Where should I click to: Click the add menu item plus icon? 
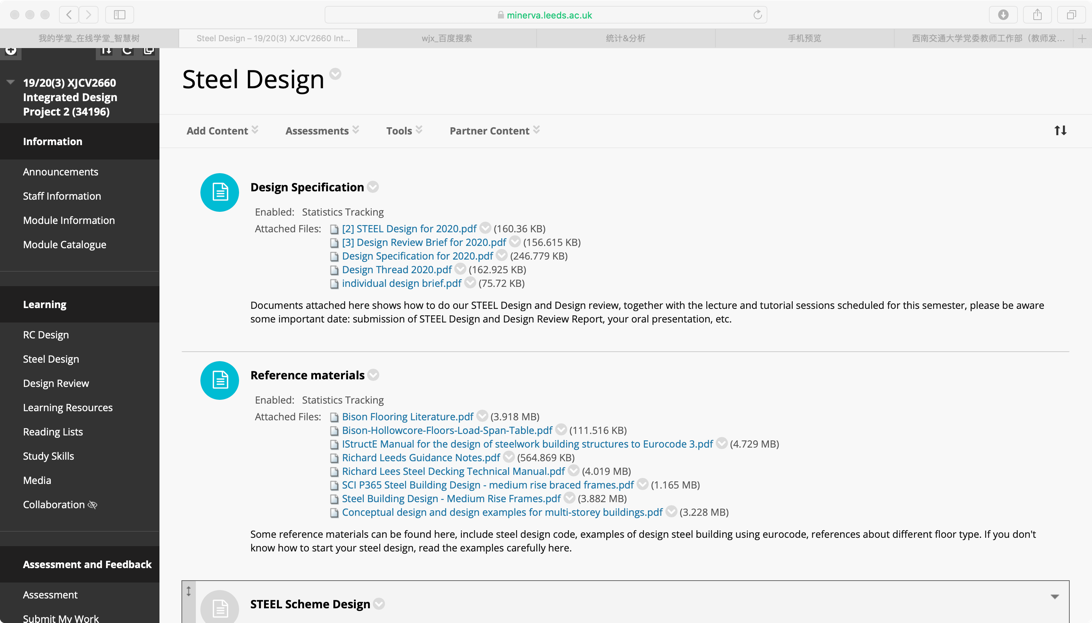click(10, 51)
